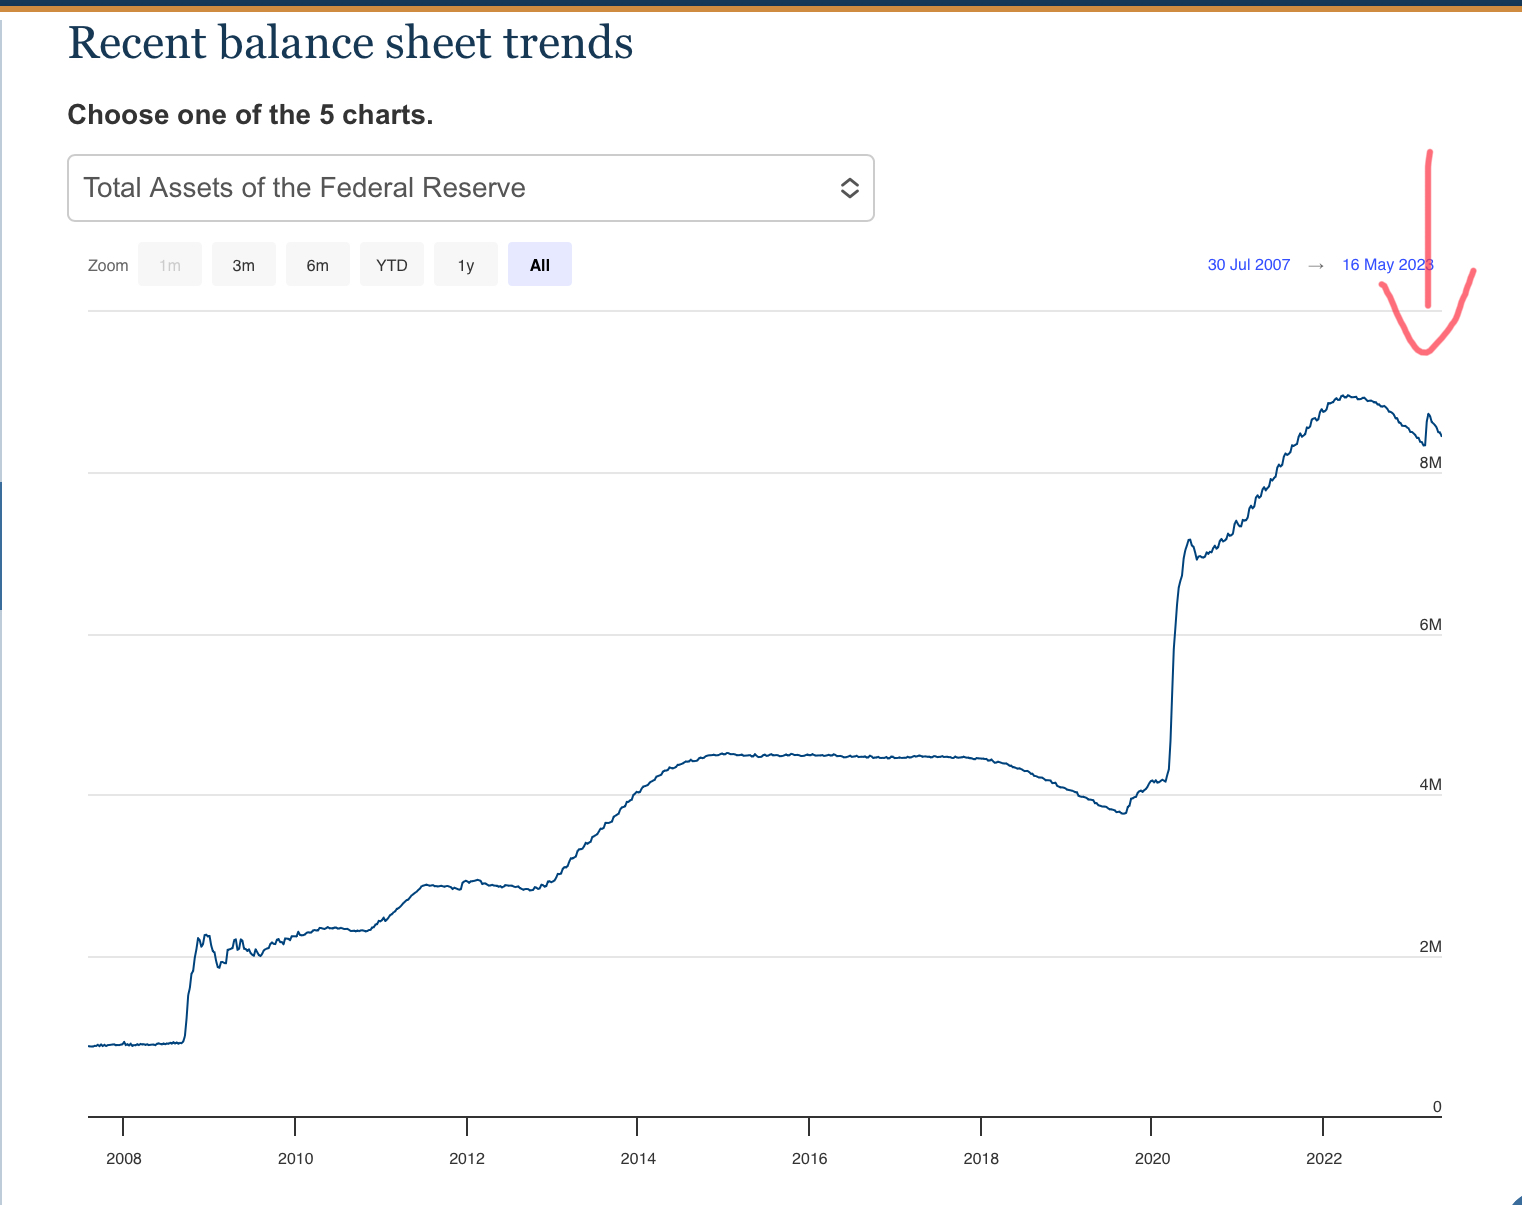Click the 4M y-axis label
The height and width of the screenshot is (1205, 1522).
coord(1430,785)
